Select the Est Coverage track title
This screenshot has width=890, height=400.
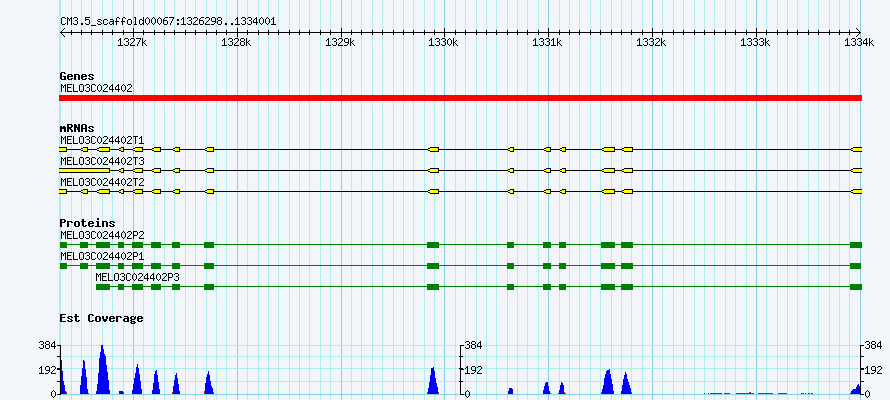pyautogui.click(x=101, y=318)
